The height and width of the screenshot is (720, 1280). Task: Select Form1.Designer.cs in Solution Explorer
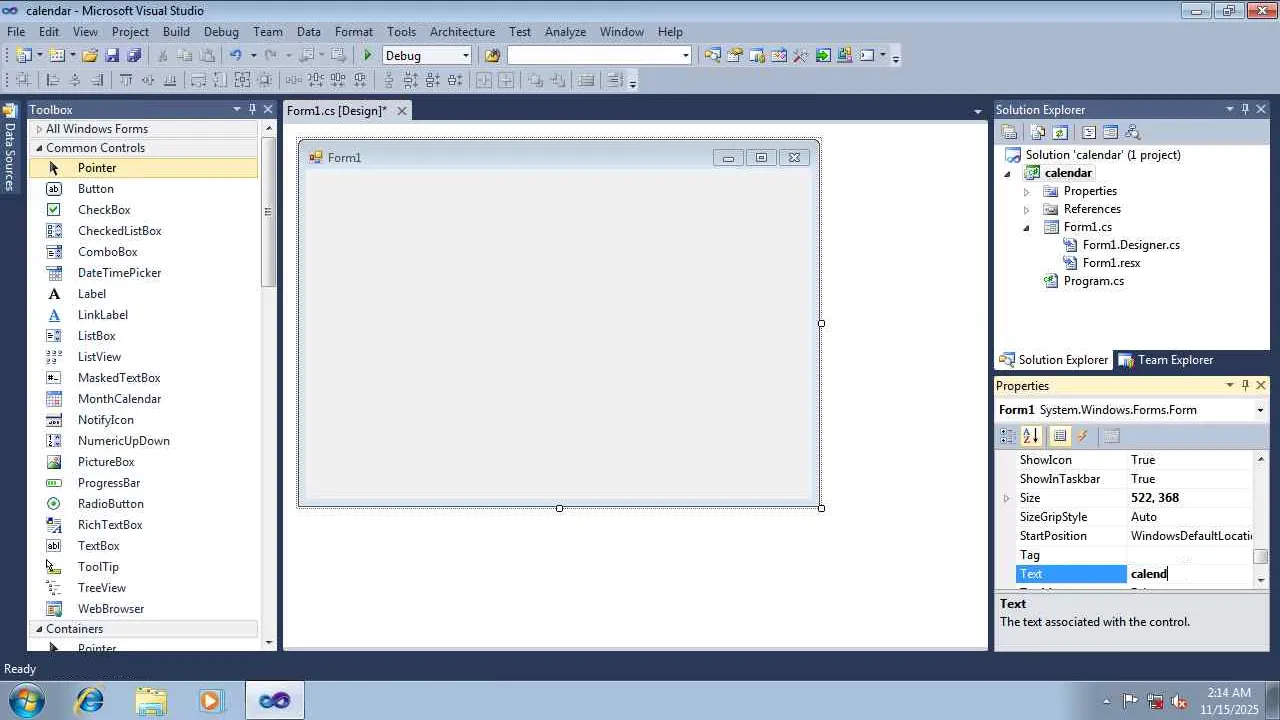coord(1131,245)
